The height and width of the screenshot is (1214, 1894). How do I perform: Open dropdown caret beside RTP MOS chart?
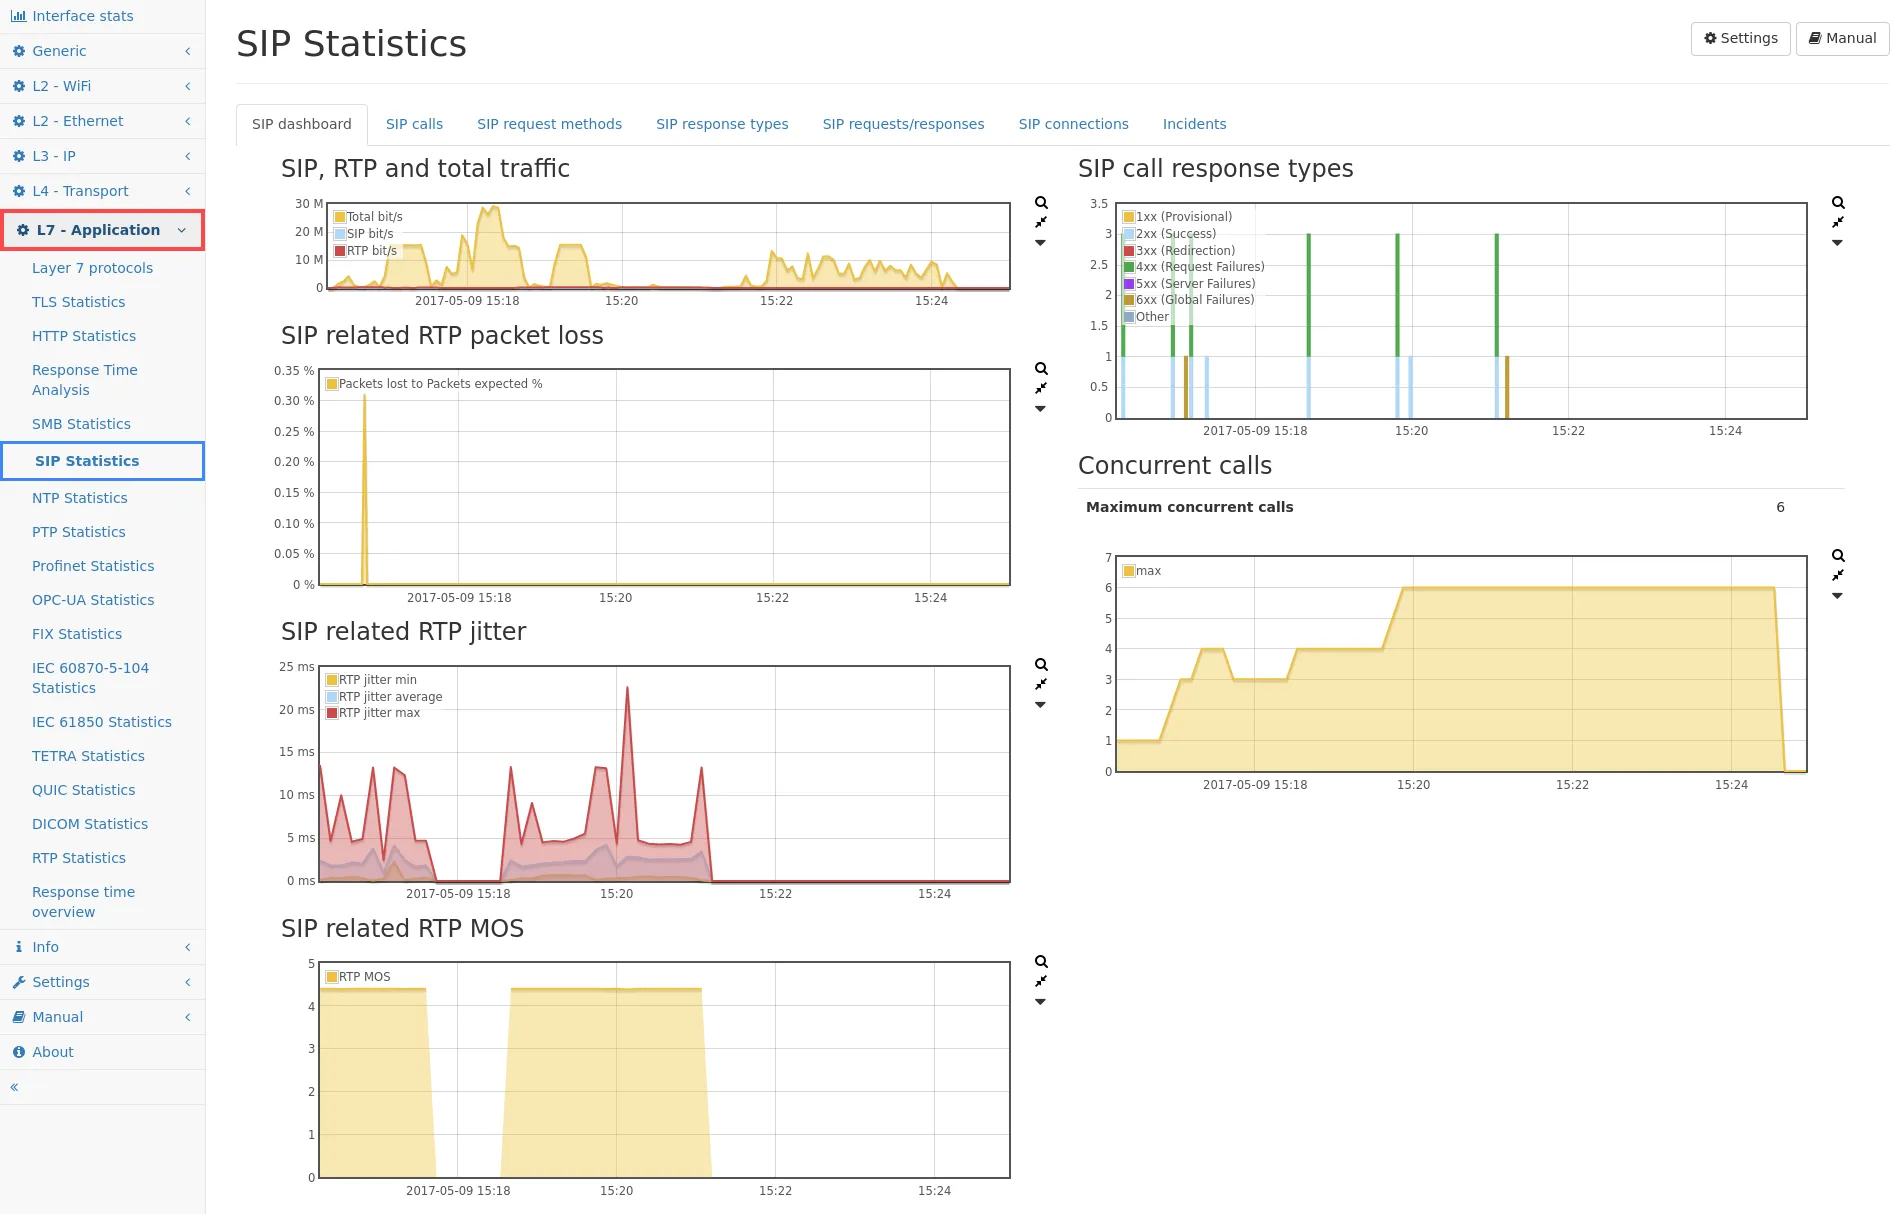tap(1040, 1002)
